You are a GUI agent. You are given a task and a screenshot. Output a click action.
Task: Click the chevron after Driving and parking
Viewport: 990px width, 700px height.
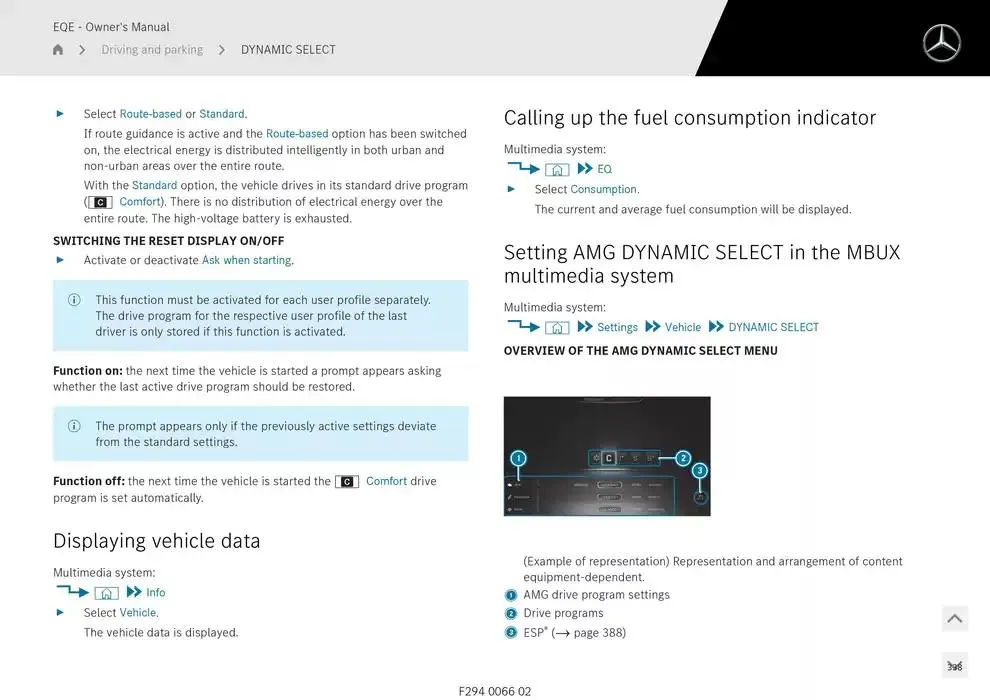pyautogui.click(x=221, y=49)
